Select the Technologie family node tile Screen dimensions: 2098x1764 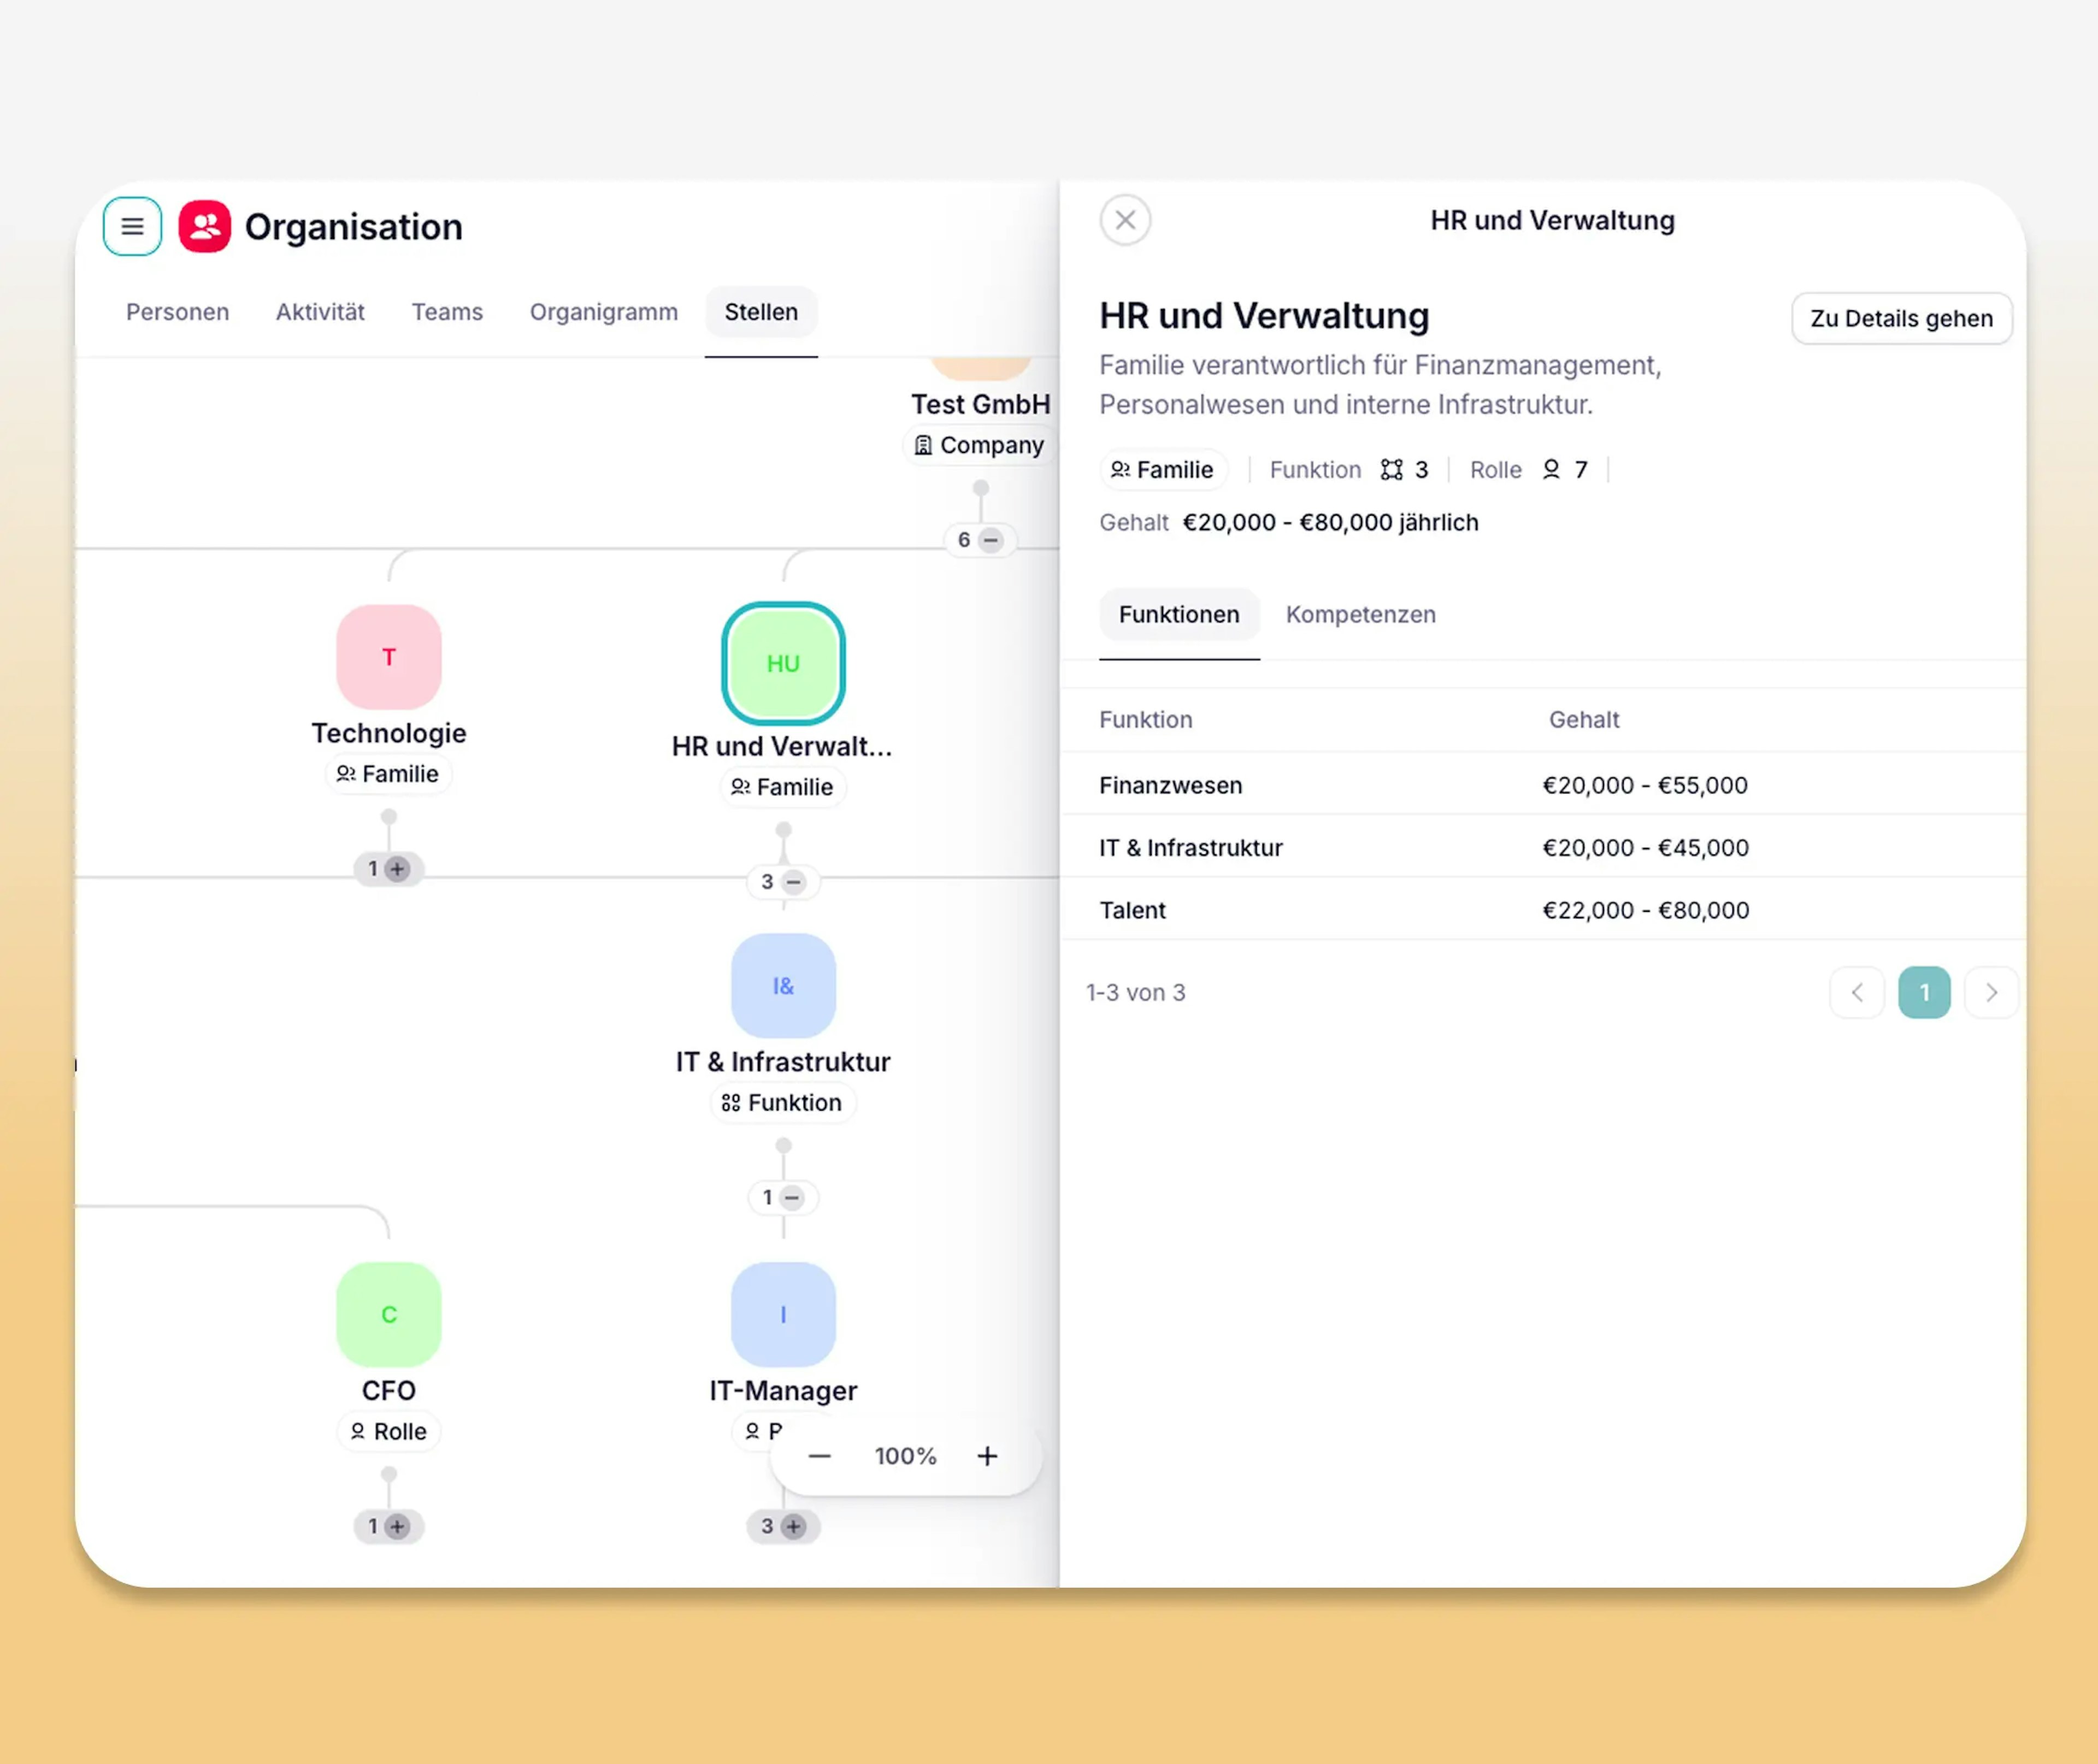click(x=389, y=657)
